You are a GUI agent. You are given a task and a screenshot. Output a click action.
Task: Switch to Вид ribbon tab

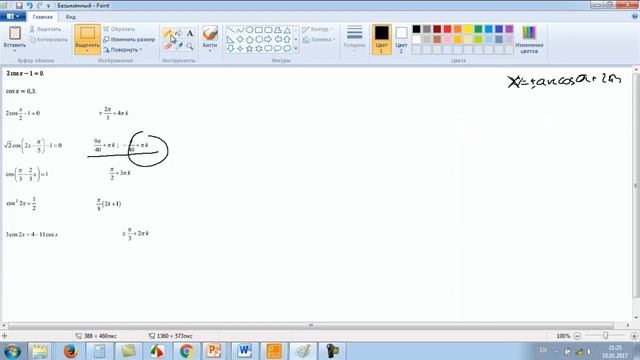click(x=70, y=17)
